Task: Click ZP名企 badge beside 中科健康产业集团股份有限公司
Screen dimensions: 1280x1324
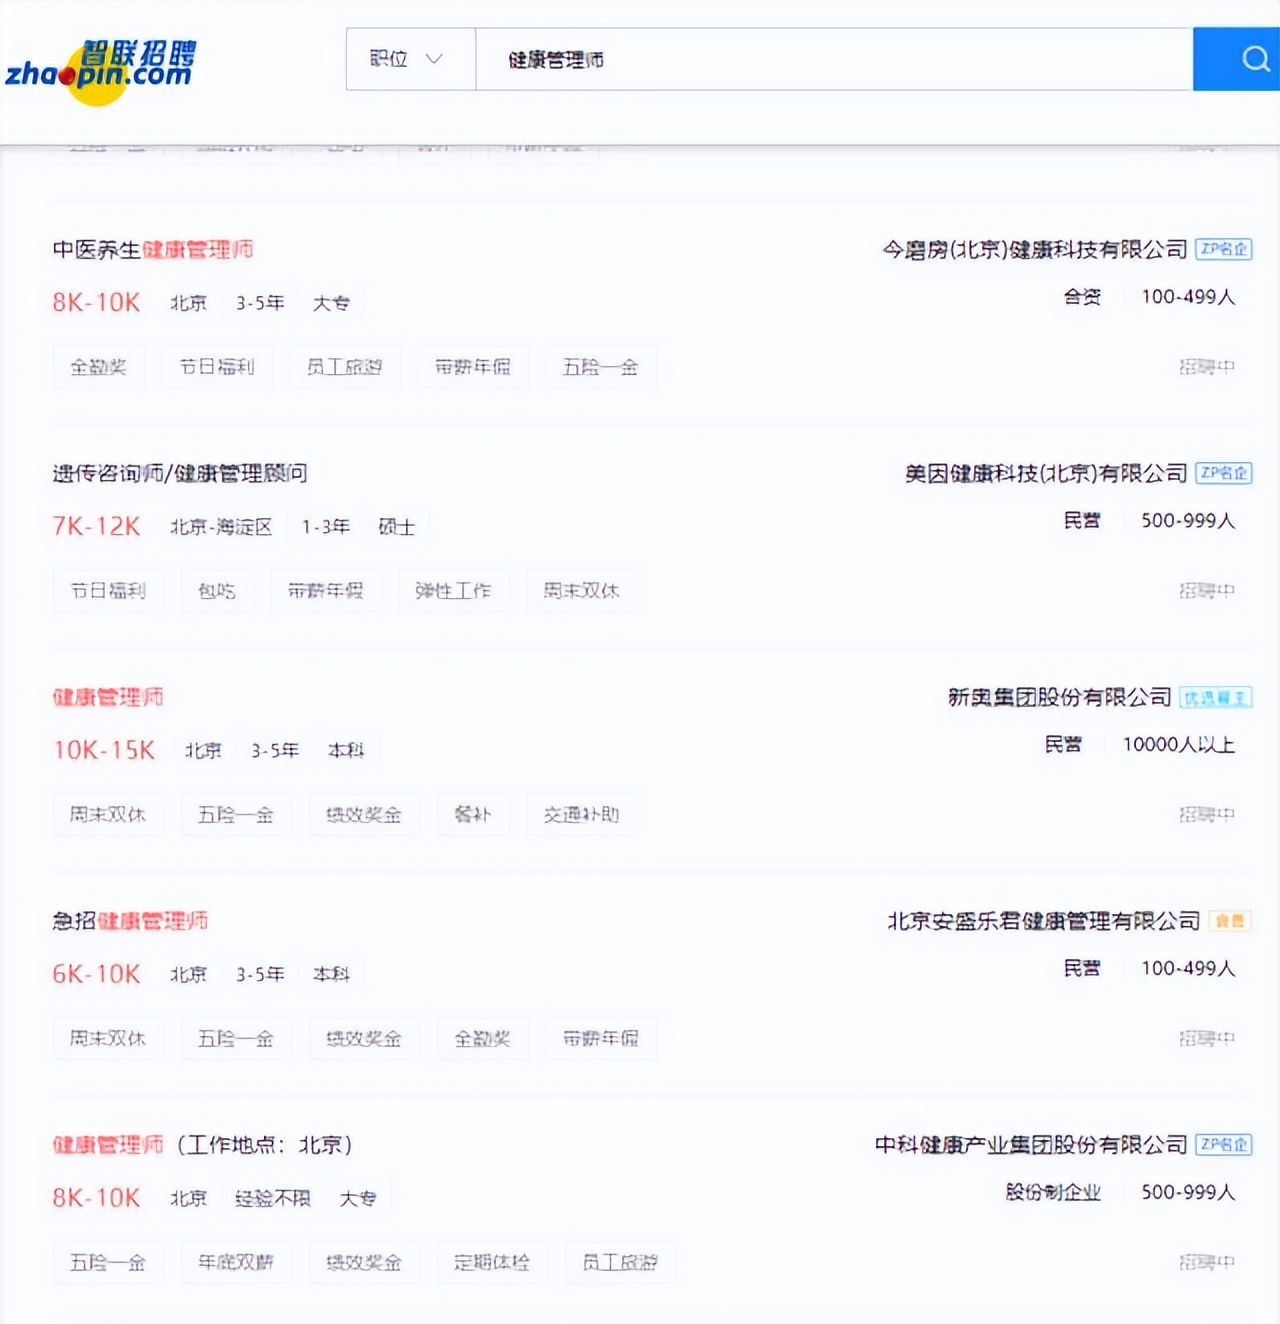Action: pyautogui.click(x=1224, y=1145)
